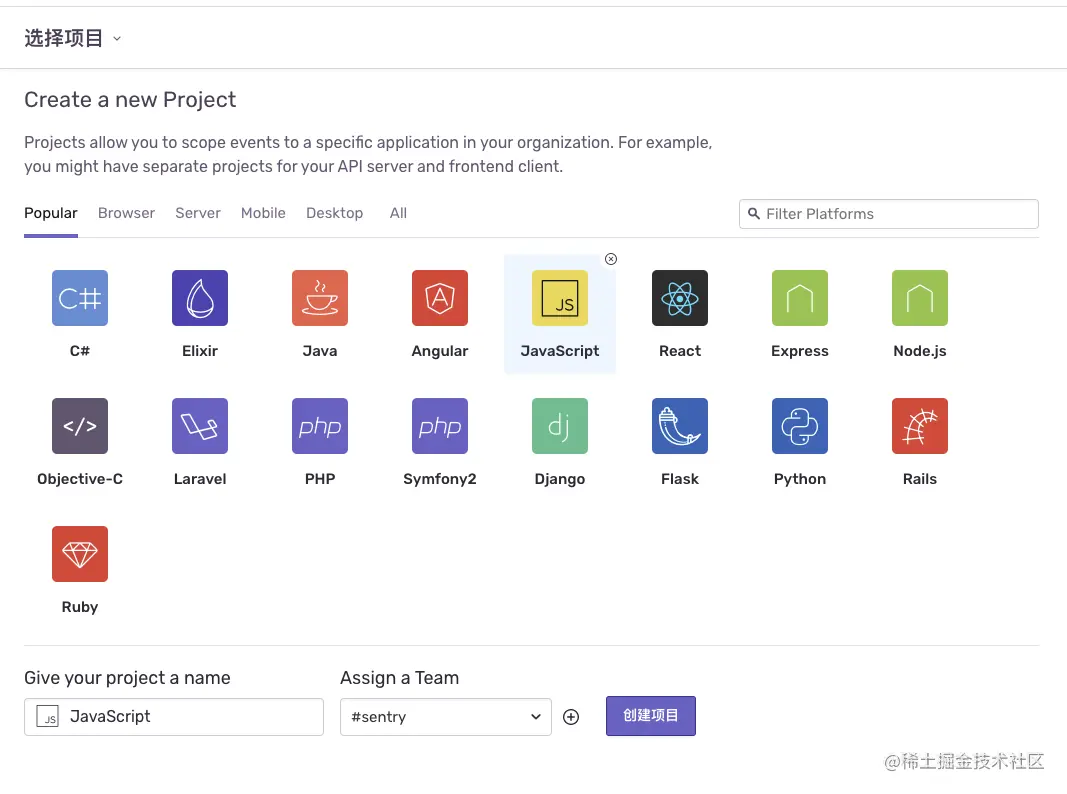Select the Flask platform icon

[680, 426]
